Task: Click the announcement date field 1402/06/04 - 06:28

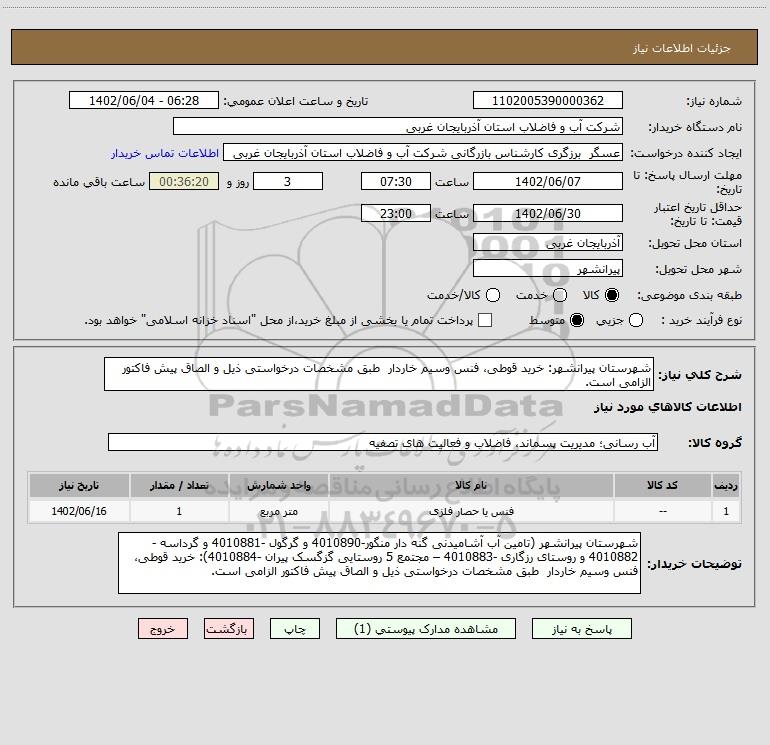Action: tap(144, 101)
